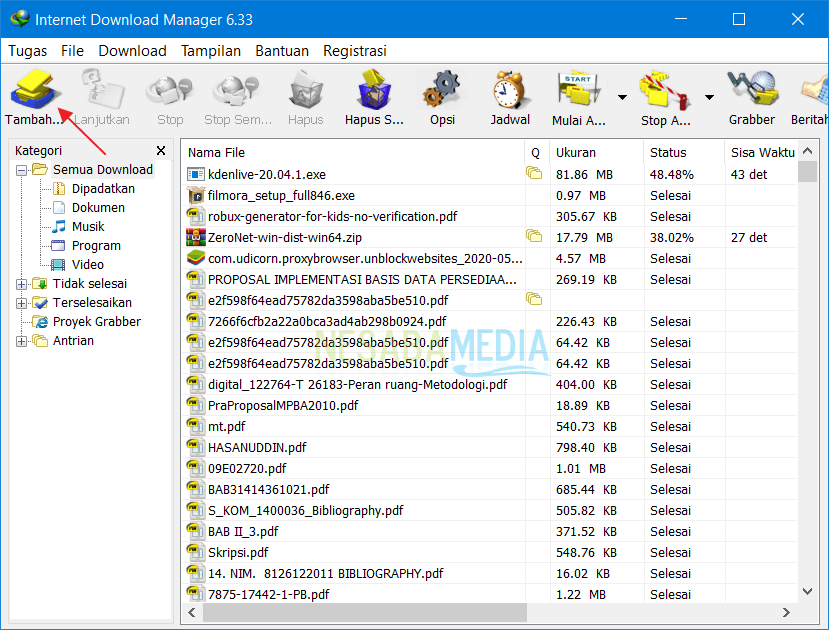Select digital_122764-T 26183-Peran ruang-Metodologi.pdf
This screenshot has height=630, width=829.
coord(357,385)
